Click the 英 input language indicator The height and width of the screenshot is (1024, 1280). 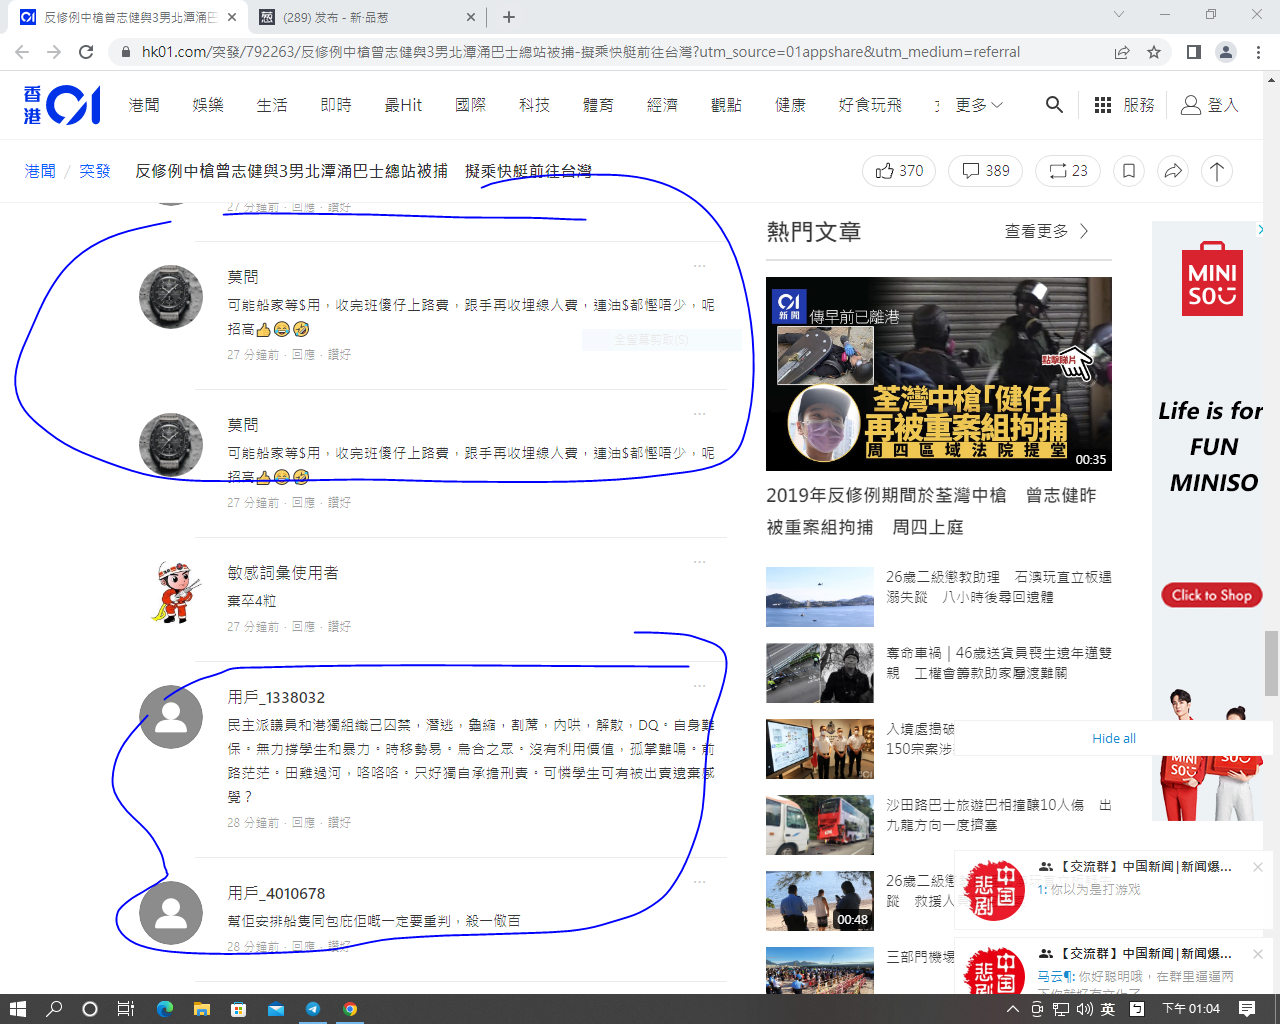point(1108,1009)
